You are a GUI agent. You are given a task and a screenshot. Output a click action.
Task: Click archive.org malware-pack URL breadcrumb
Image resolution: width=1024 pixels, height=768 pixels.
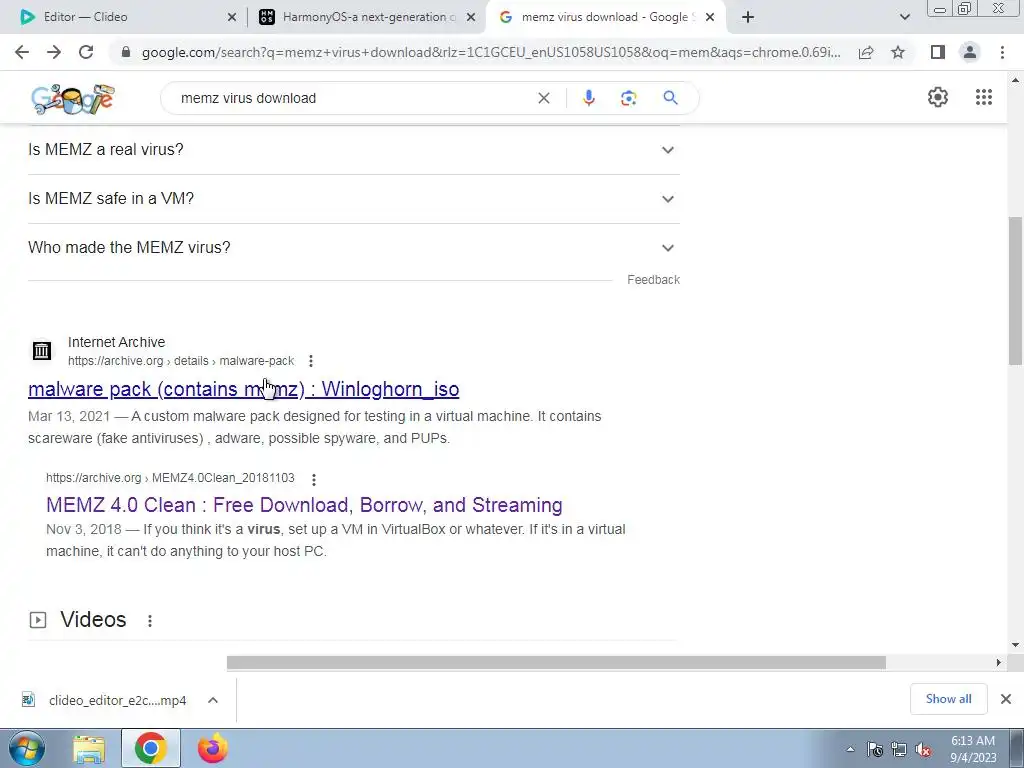point(181,360)
